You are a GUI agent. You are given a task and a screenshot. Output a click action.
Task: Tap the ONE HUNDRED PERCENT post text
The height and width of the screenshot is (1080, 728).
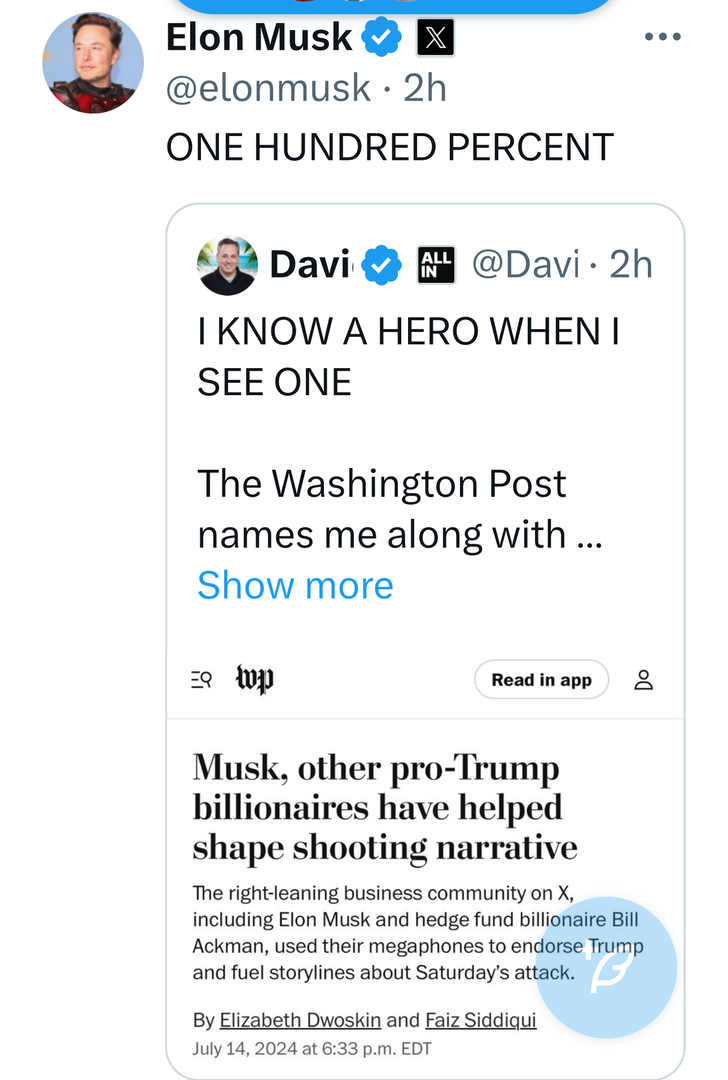pyautogui.click(x=389, y=147)
